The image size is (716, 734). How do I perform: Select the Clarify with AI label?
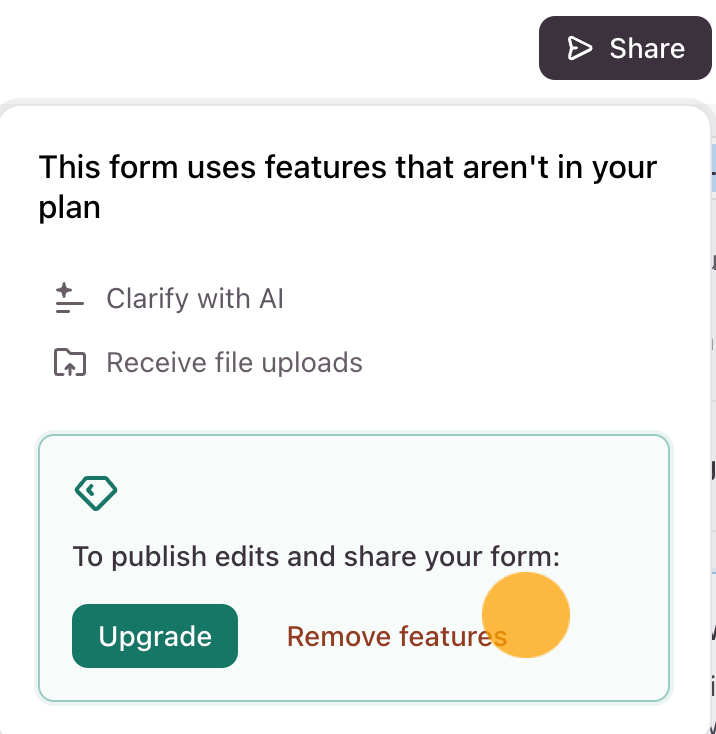[195, 298]
